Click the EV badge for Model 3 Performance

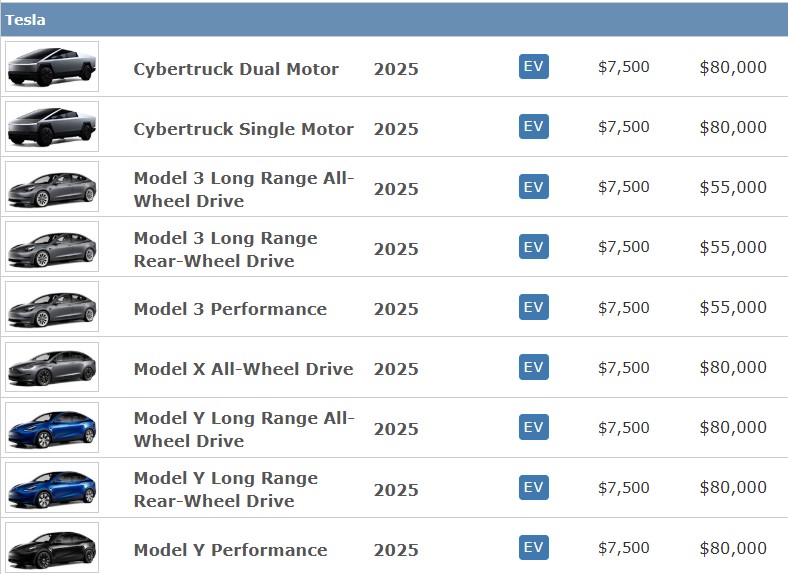coord(534,307)
